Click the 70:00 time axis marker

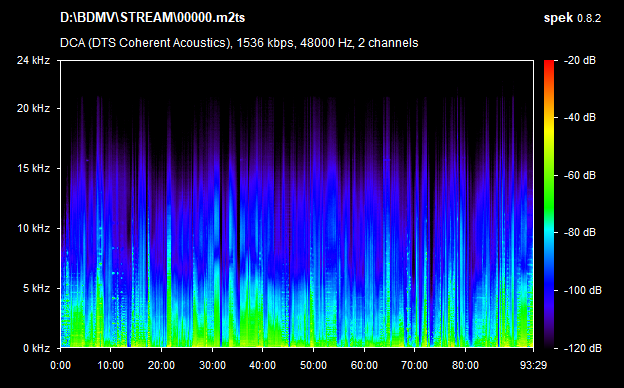tap(415, 365)
